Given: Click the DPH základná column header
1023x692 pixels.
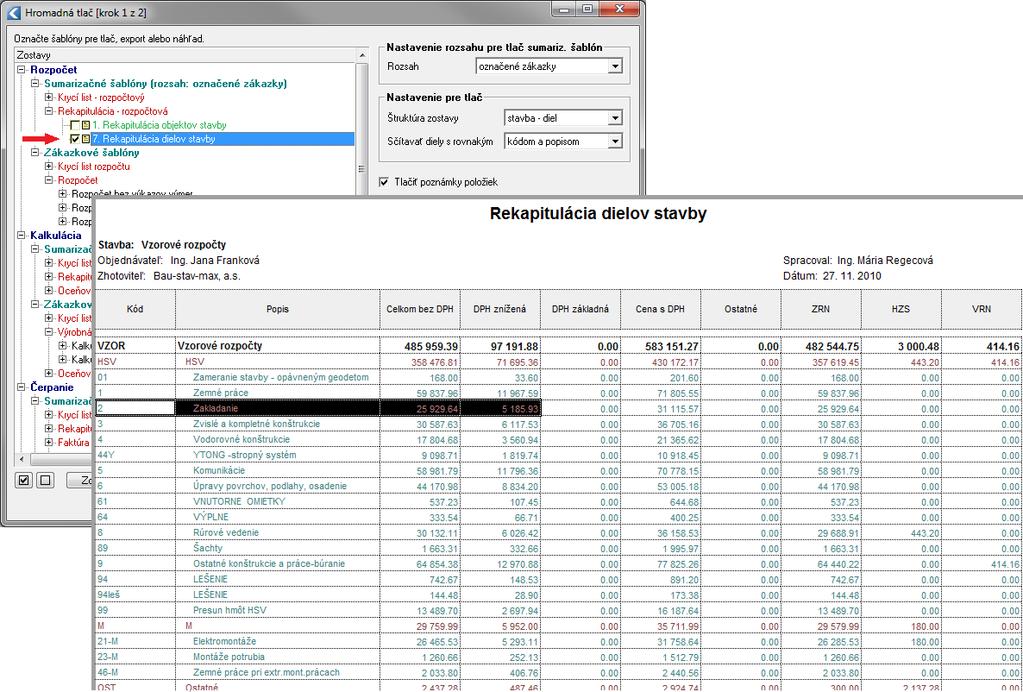Looking at the screenshot, I should pyautogui.click(x=580, y=309).
